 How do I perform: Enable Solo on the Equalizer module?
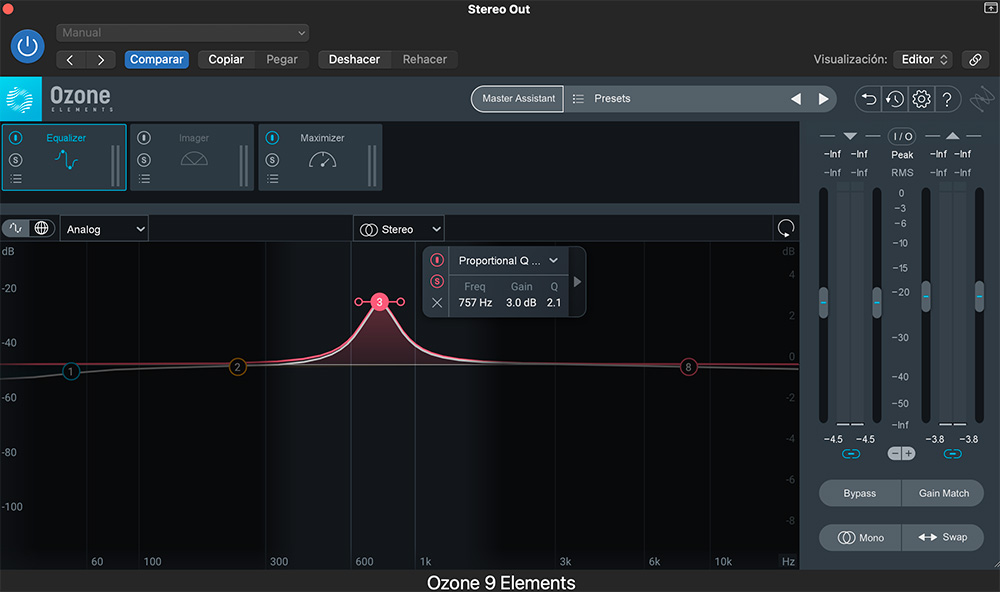pyautogui.click(x=18, y=158)
